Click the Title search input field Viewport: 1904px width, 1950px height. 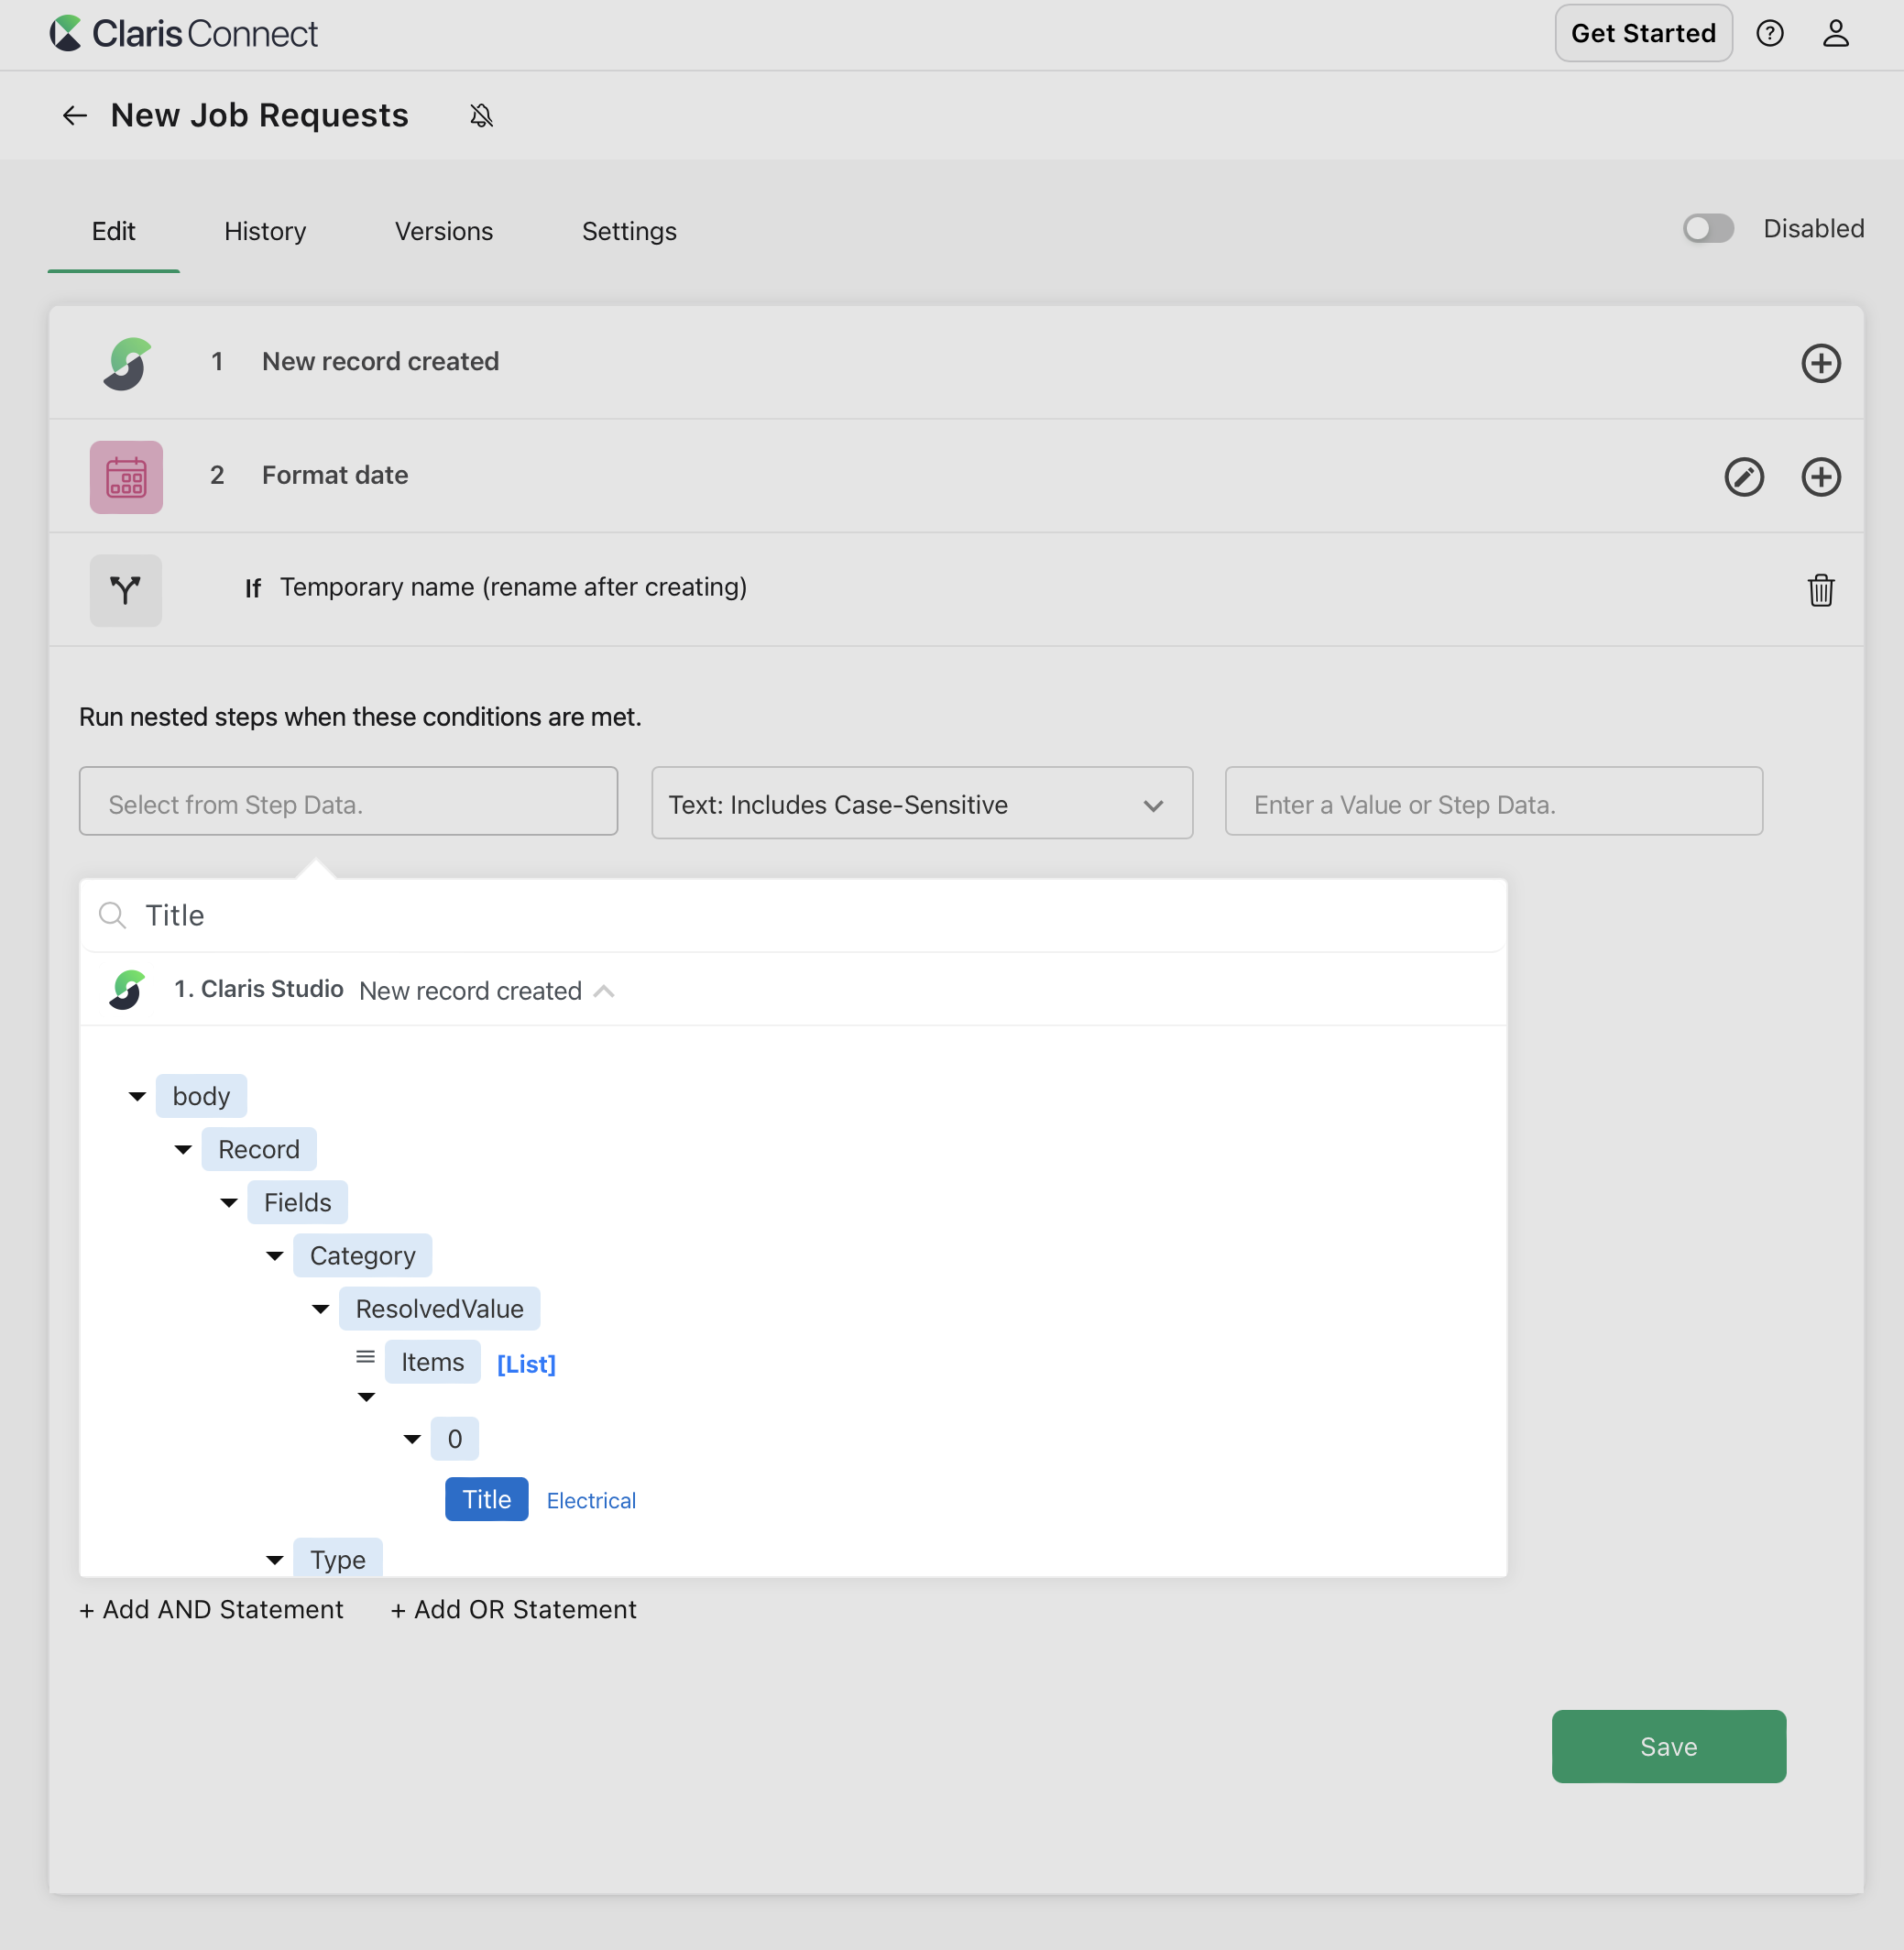(x=400, y=914)
